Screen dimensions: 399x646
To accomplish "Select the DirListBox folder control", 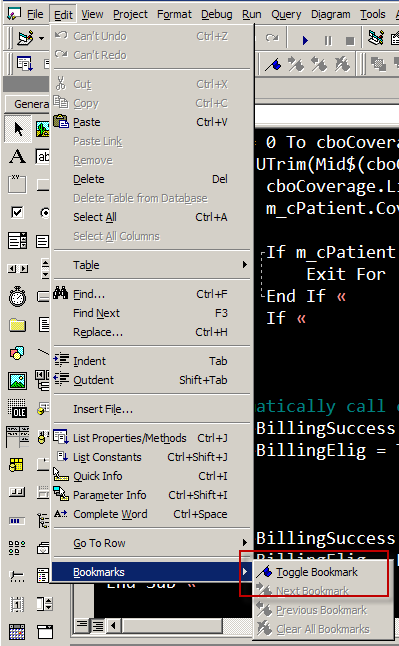I will point(17,325).
